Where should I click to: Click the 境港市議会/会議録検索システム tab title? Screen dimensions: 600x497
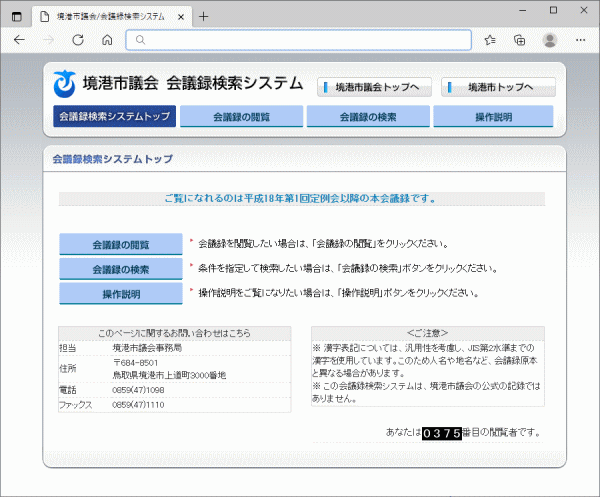[111, 17]
